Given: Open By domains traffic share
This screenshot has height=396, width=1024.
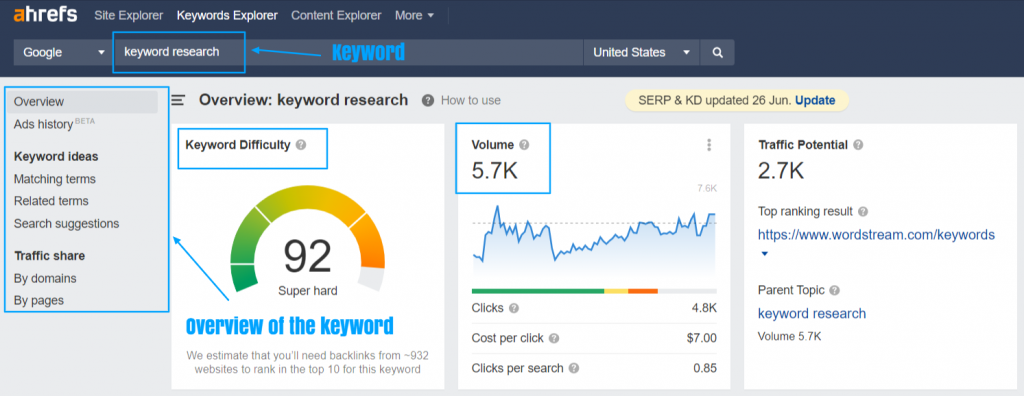Looking at the screenshot, I should click(45, 278).
